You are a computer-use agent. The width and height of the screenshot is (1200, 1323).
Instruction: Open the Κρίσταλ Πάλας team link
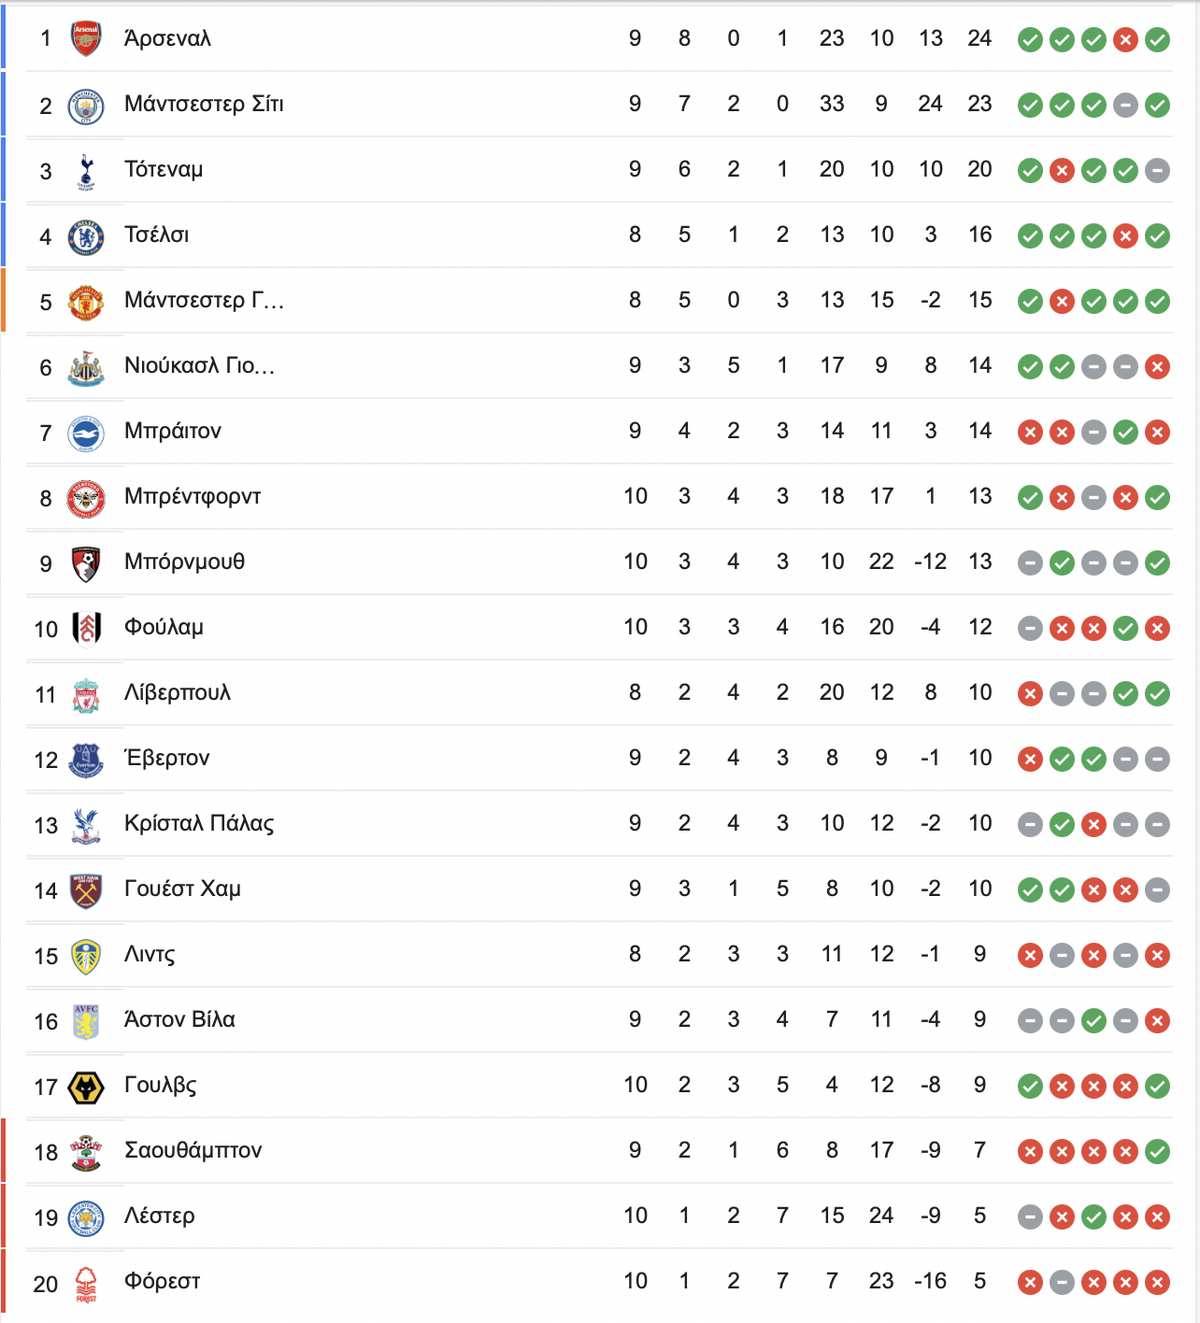click(x=199, y=823)
